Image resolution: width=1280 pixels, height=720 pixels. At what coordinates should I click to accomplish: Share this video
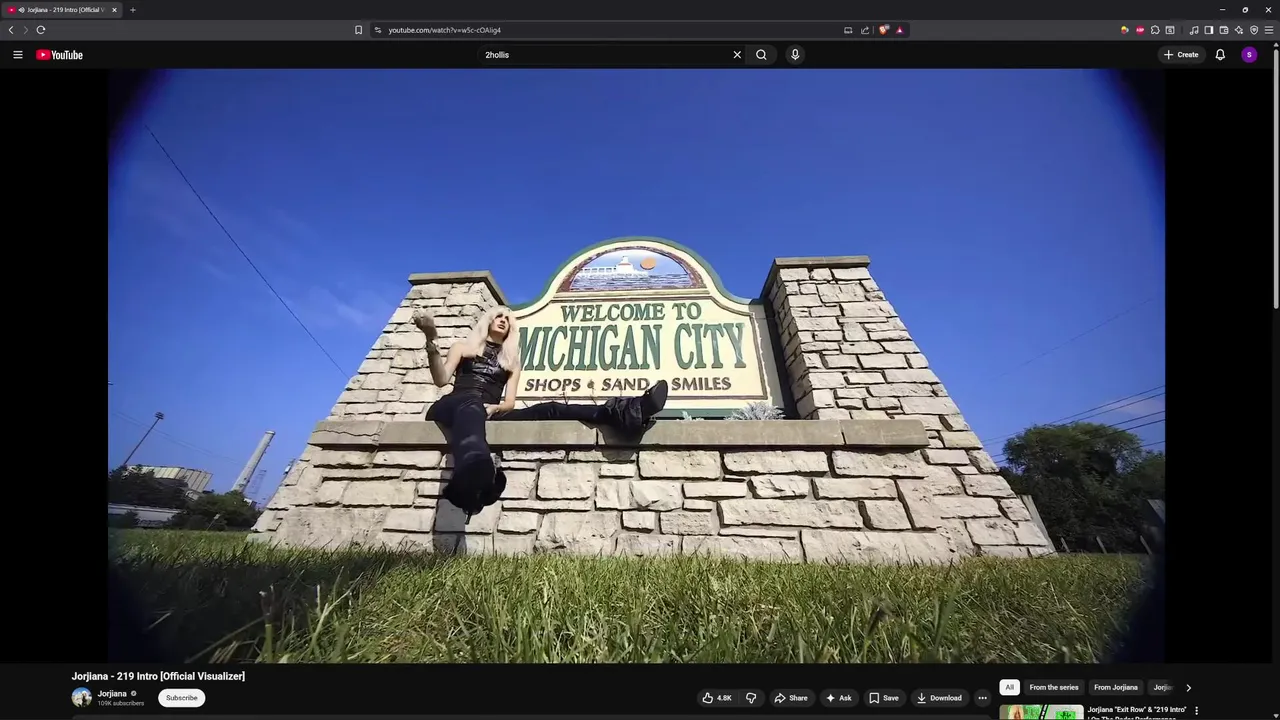coord(790,698)
